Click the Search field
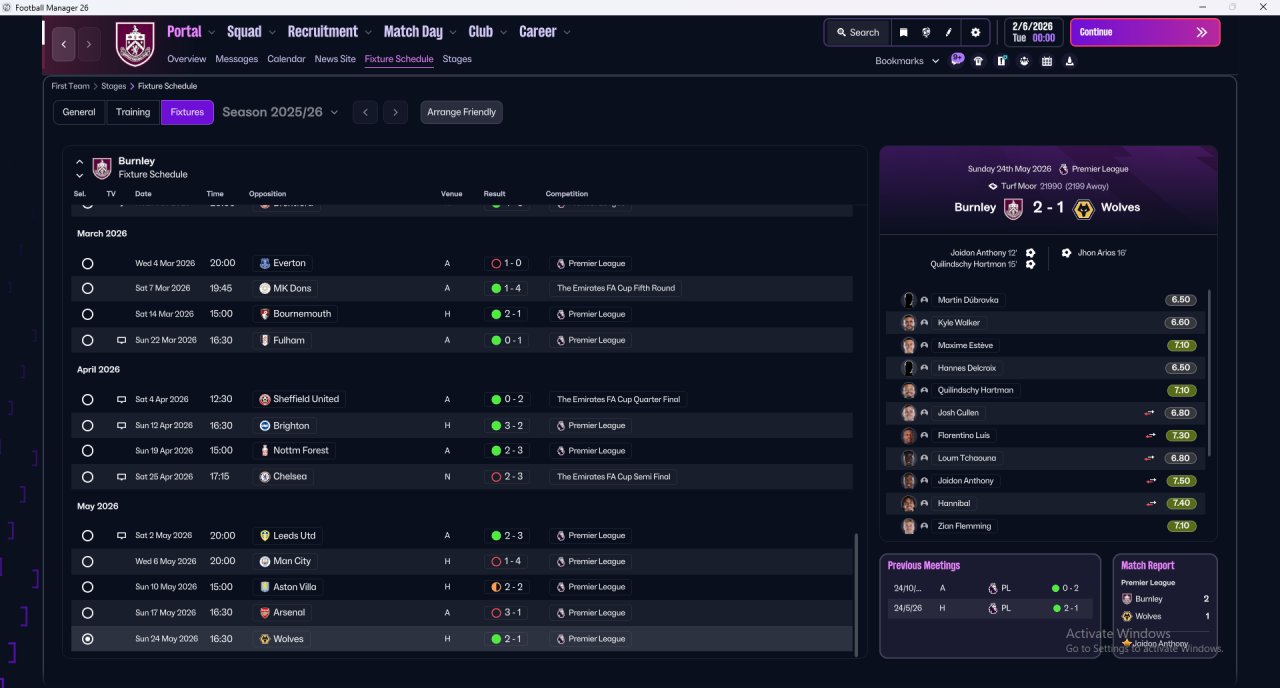The width and height of the screenshot is (1280, 688). click(857, 32)
